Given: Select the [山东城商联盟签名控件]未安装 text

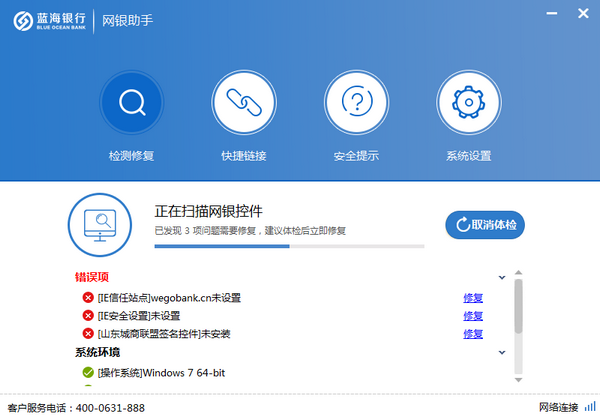Looking at the screenshot, I should tap(164, 334).
